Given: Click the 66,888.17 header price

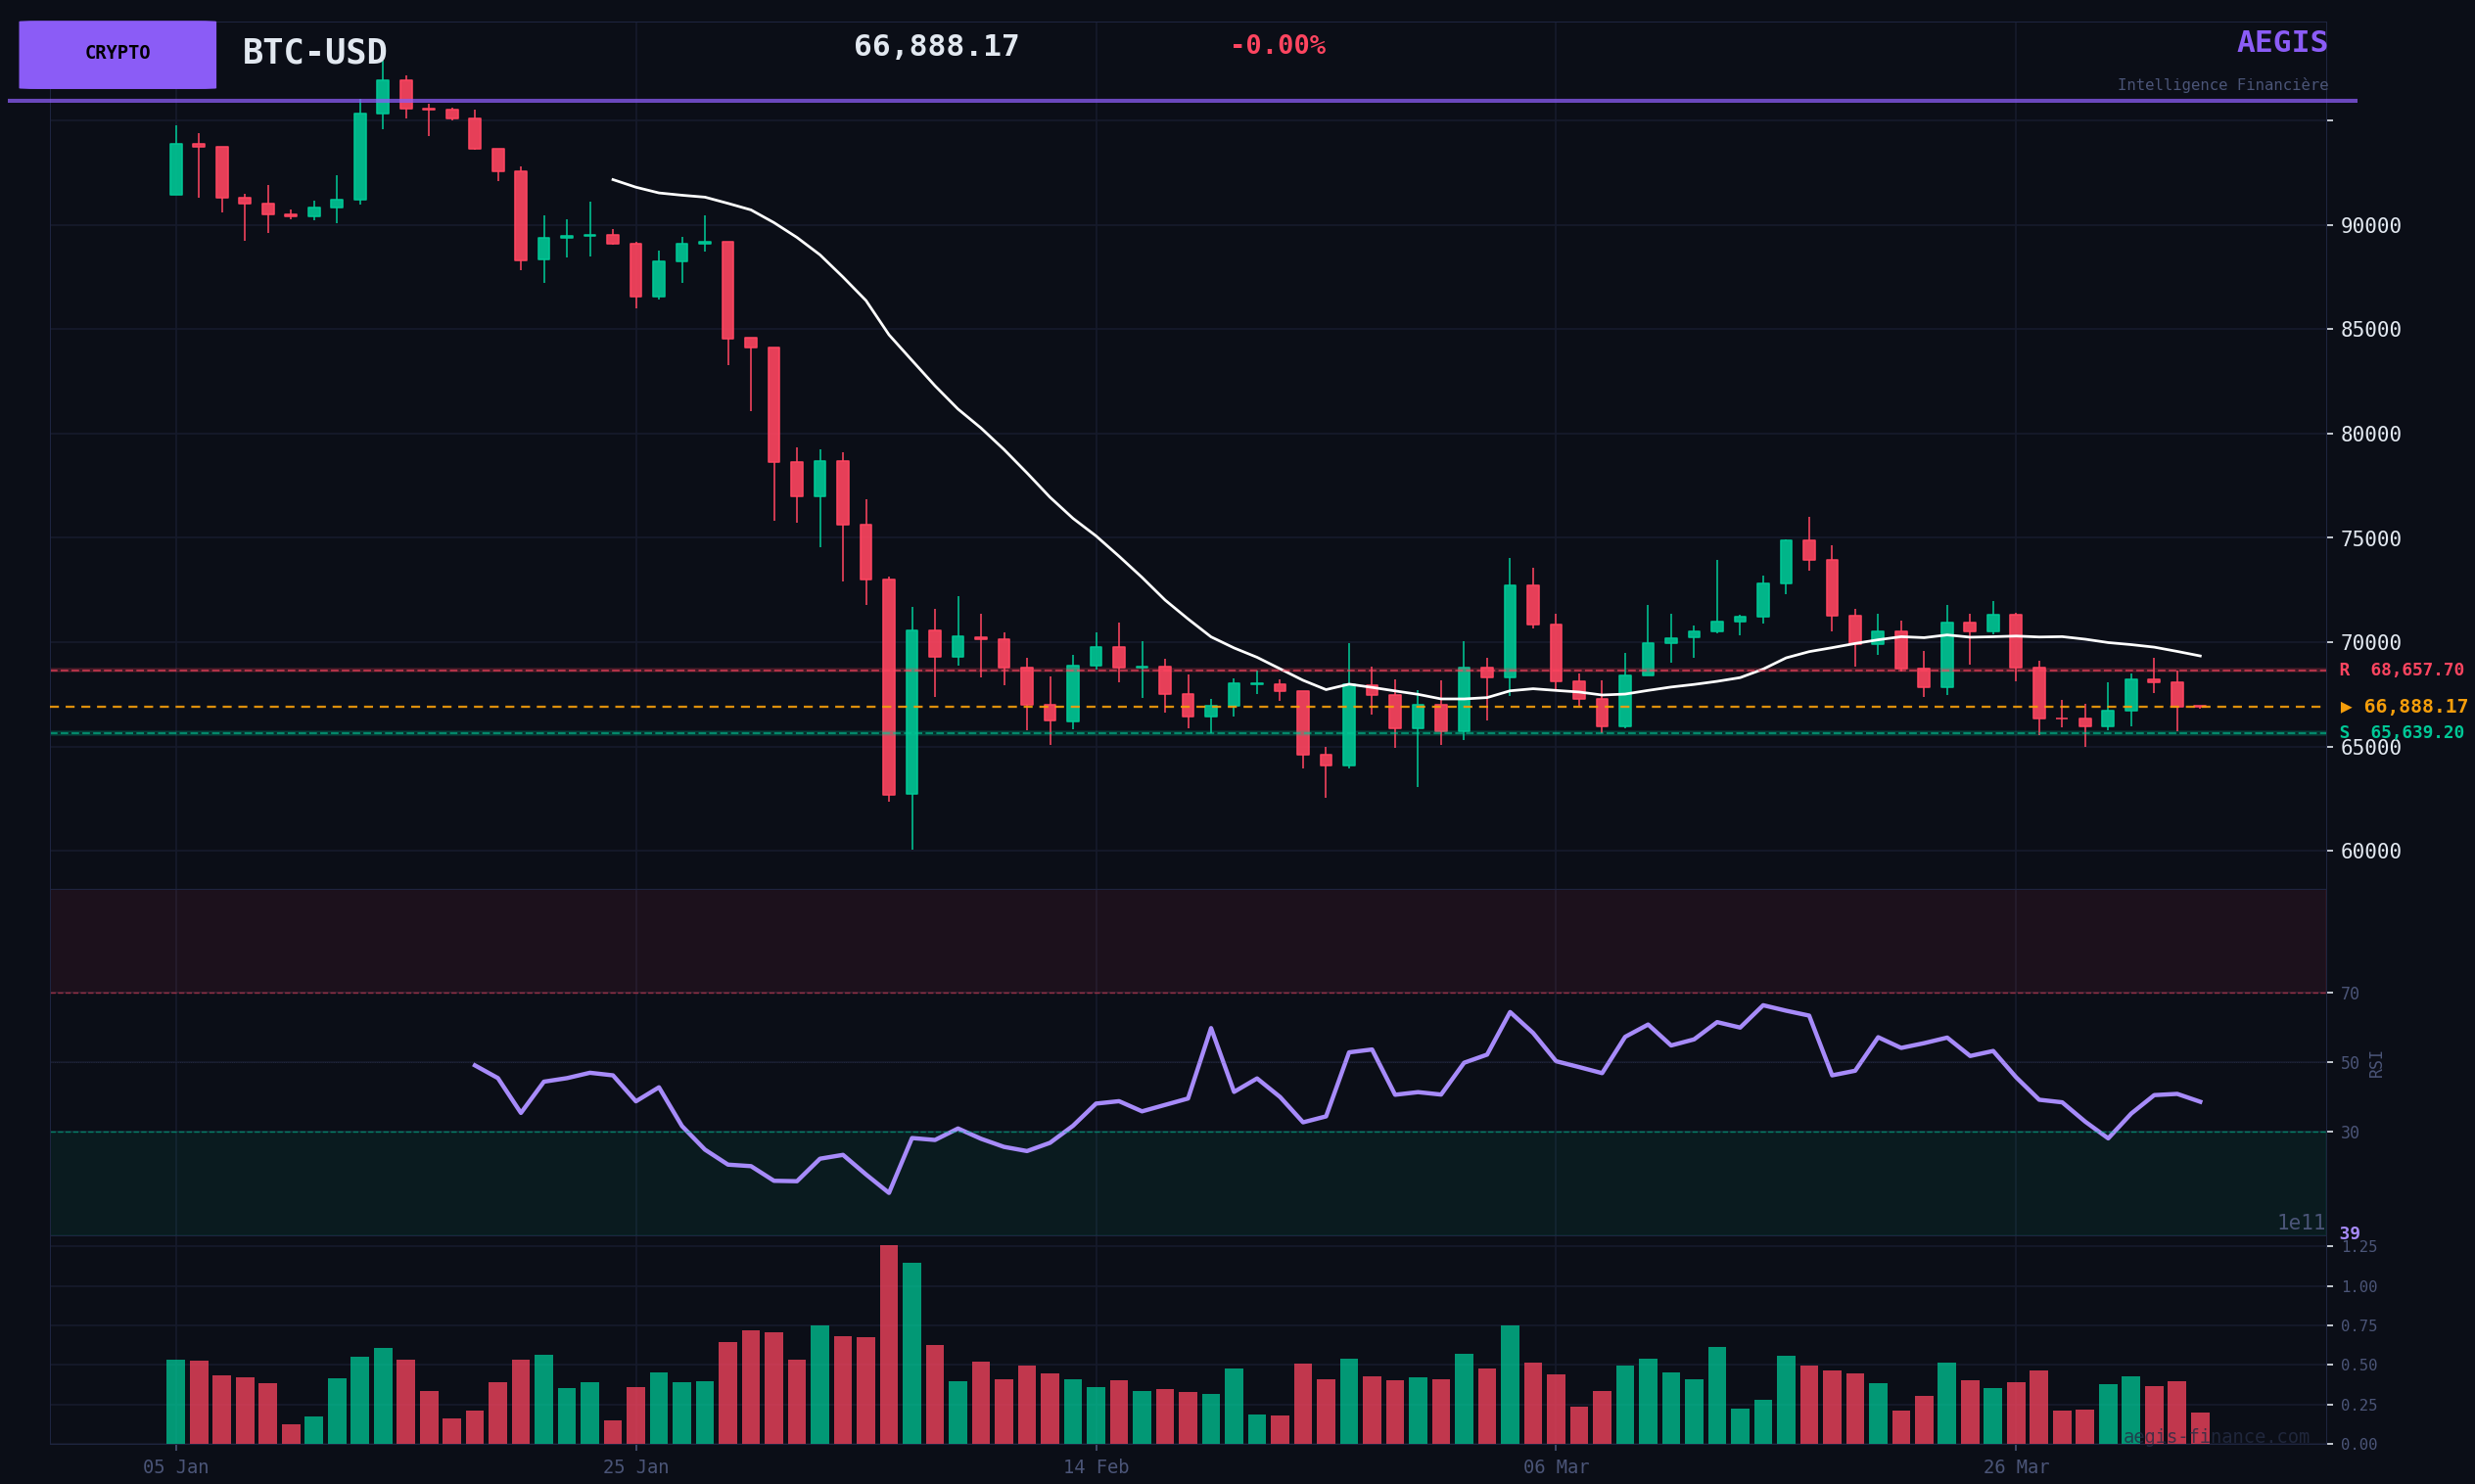Looking at the screenshot, I should [935, 47].
